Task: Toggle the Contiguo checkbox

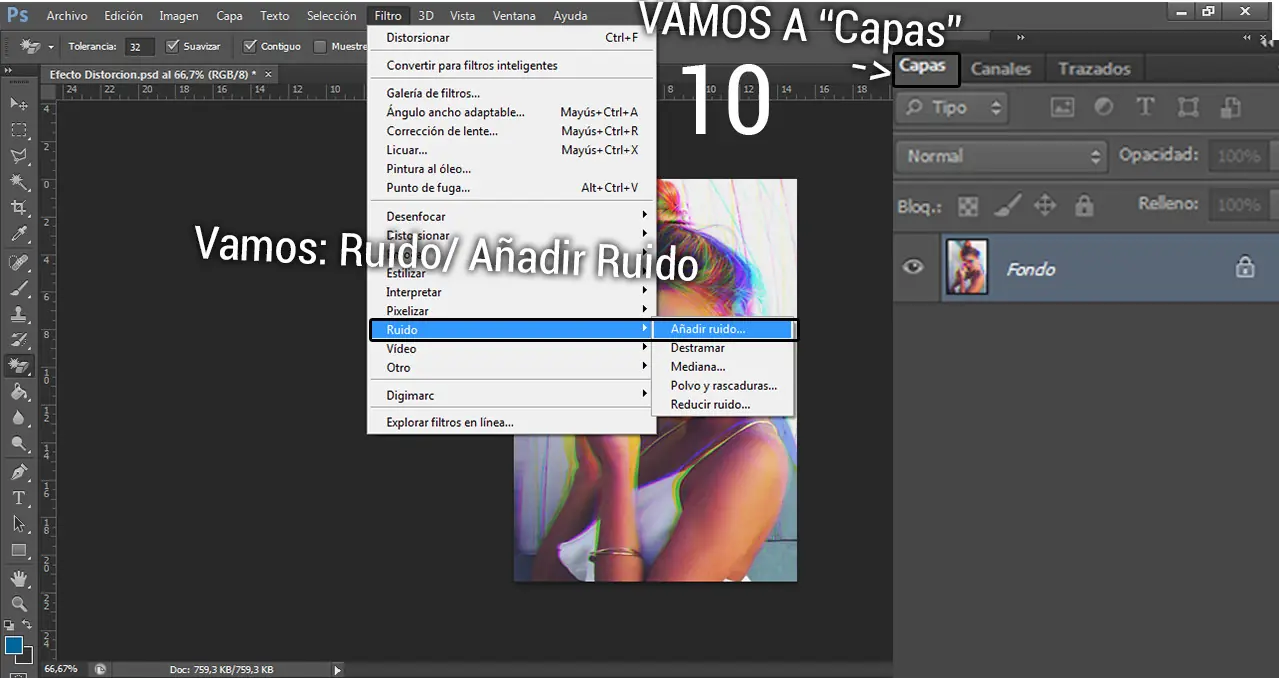Action: [x=250, y=46]
